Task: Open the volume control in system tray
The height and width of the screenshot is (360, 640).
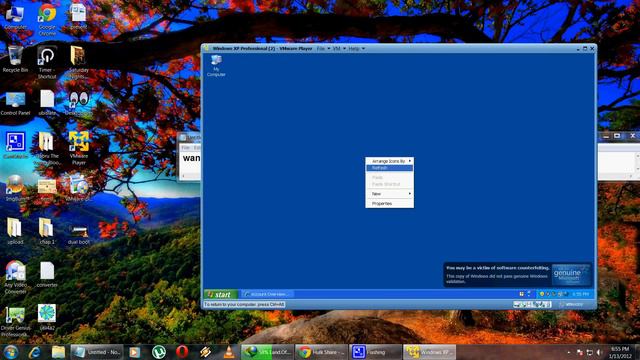Action: click(x=599, y=352)
